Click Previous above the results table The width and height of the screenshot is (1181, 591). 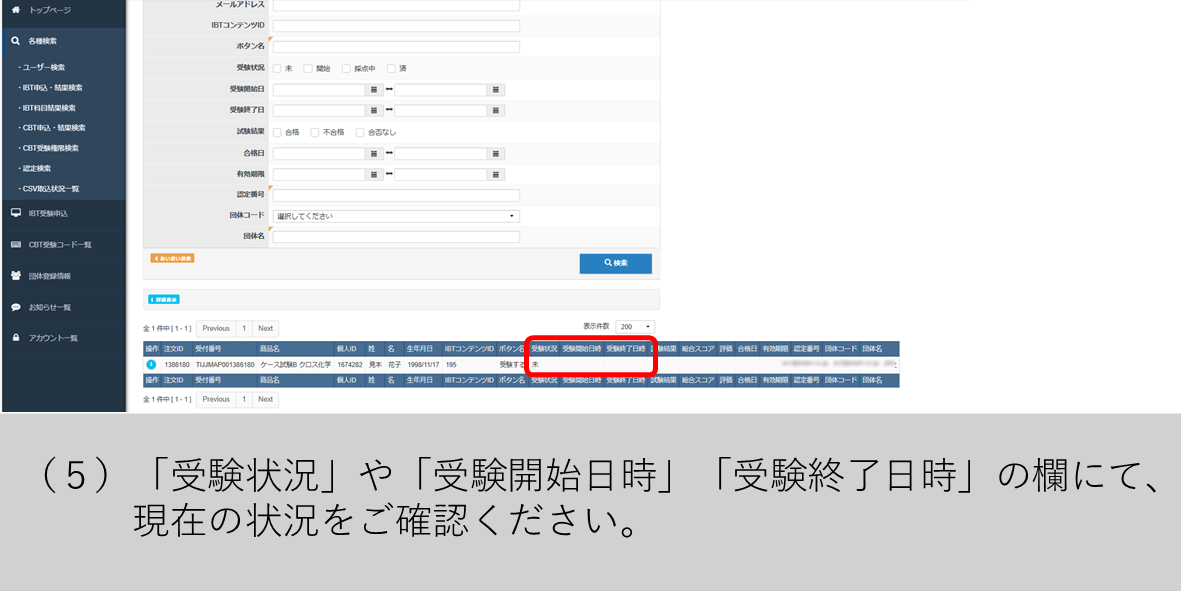(215, 329)
